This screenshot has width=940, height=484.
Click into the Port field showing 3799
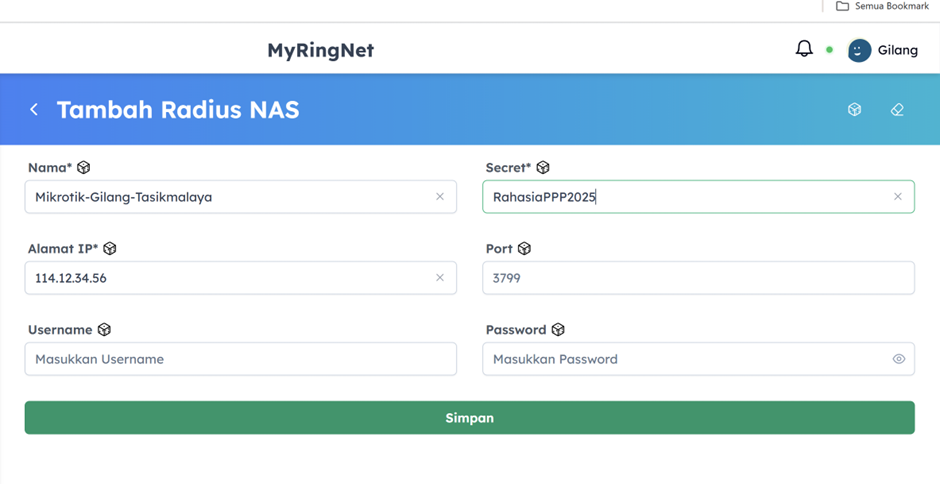698,278
